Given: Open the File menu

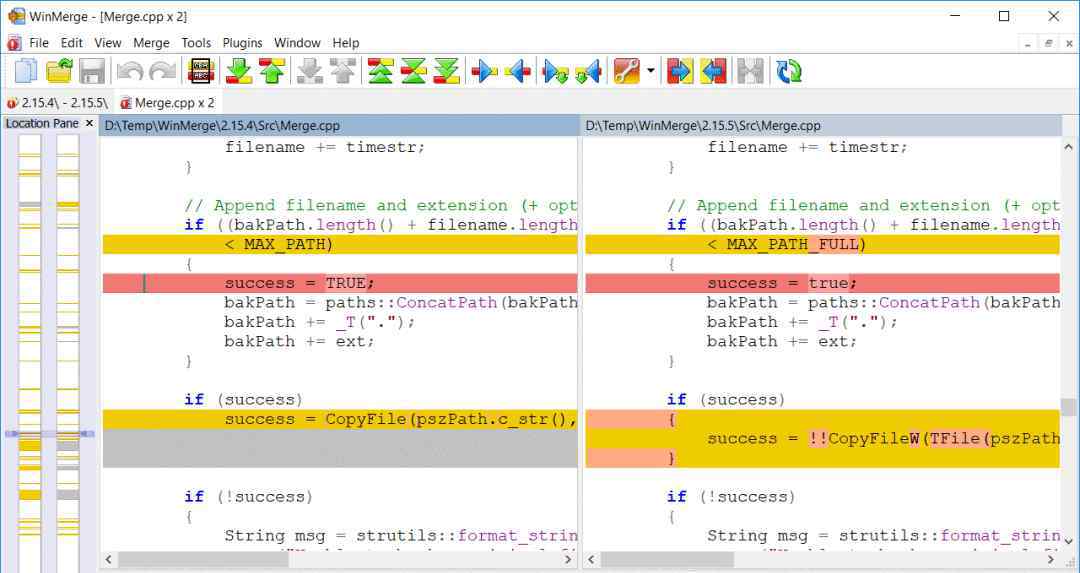Looking at the screenshot, I should [39, 43].
